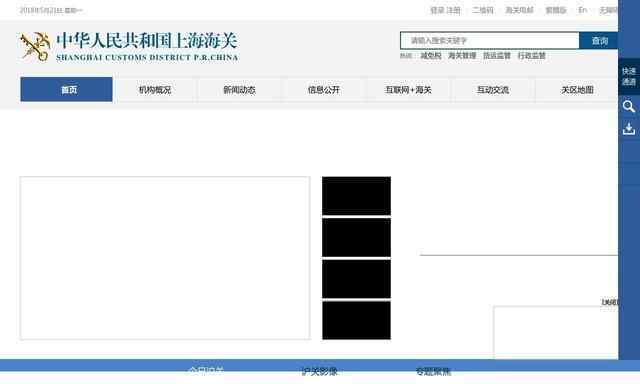Open the 关区地图 tab

point(577,90)
